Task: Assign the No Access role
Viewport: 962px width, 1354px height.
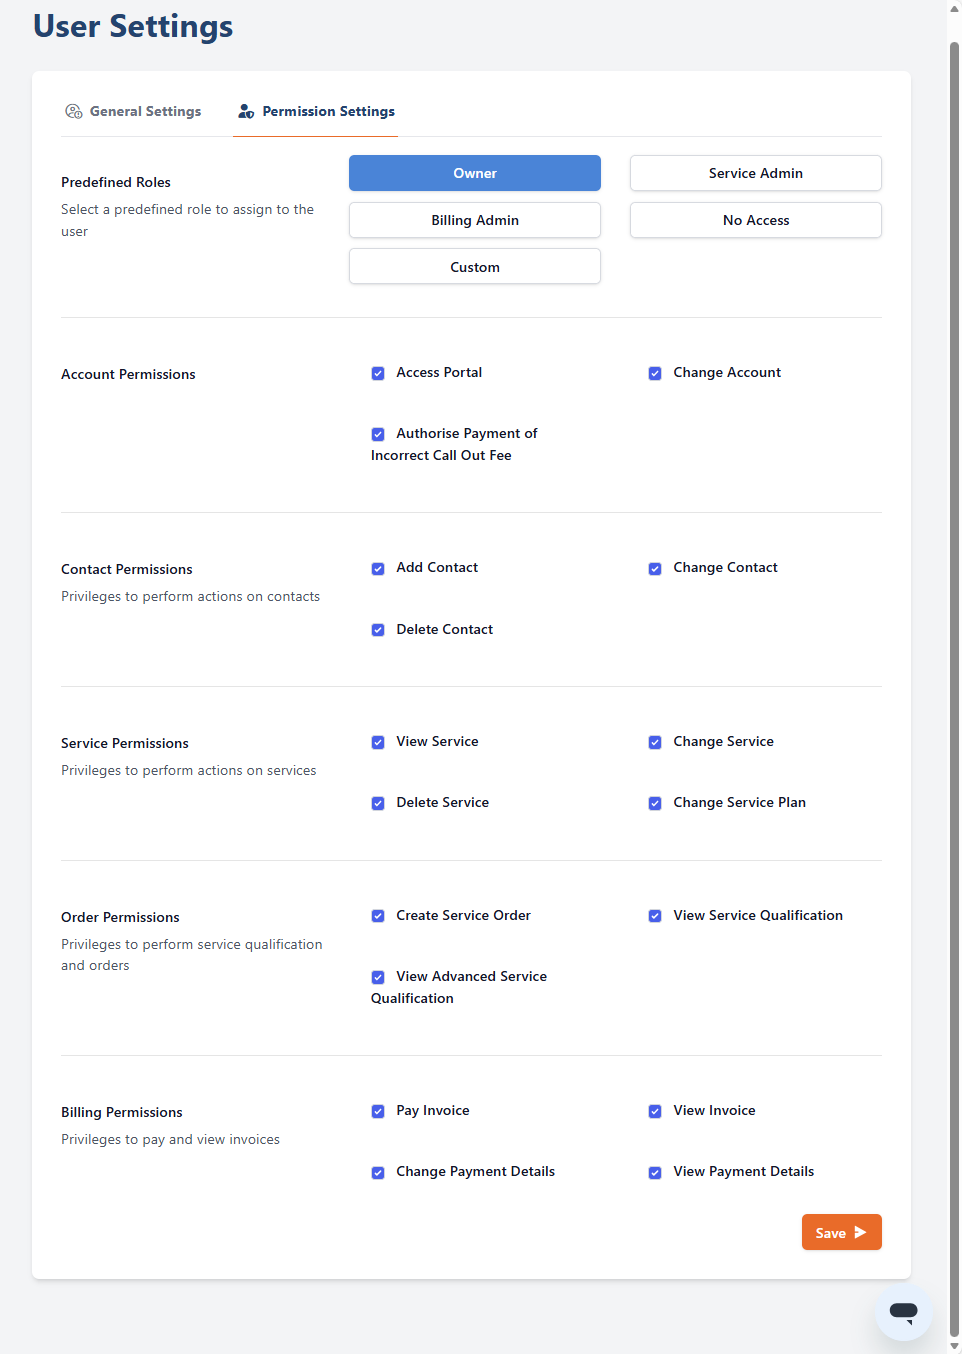Action: pos(756,220)
